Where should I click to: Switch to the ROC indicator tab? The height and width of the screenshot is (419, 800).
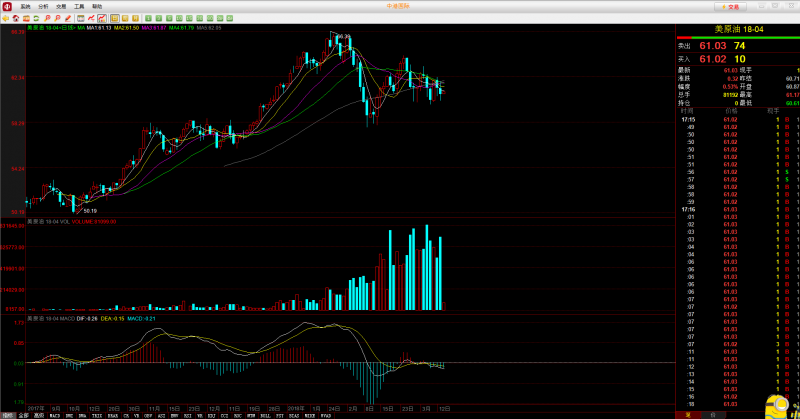[x=238, y=415]
